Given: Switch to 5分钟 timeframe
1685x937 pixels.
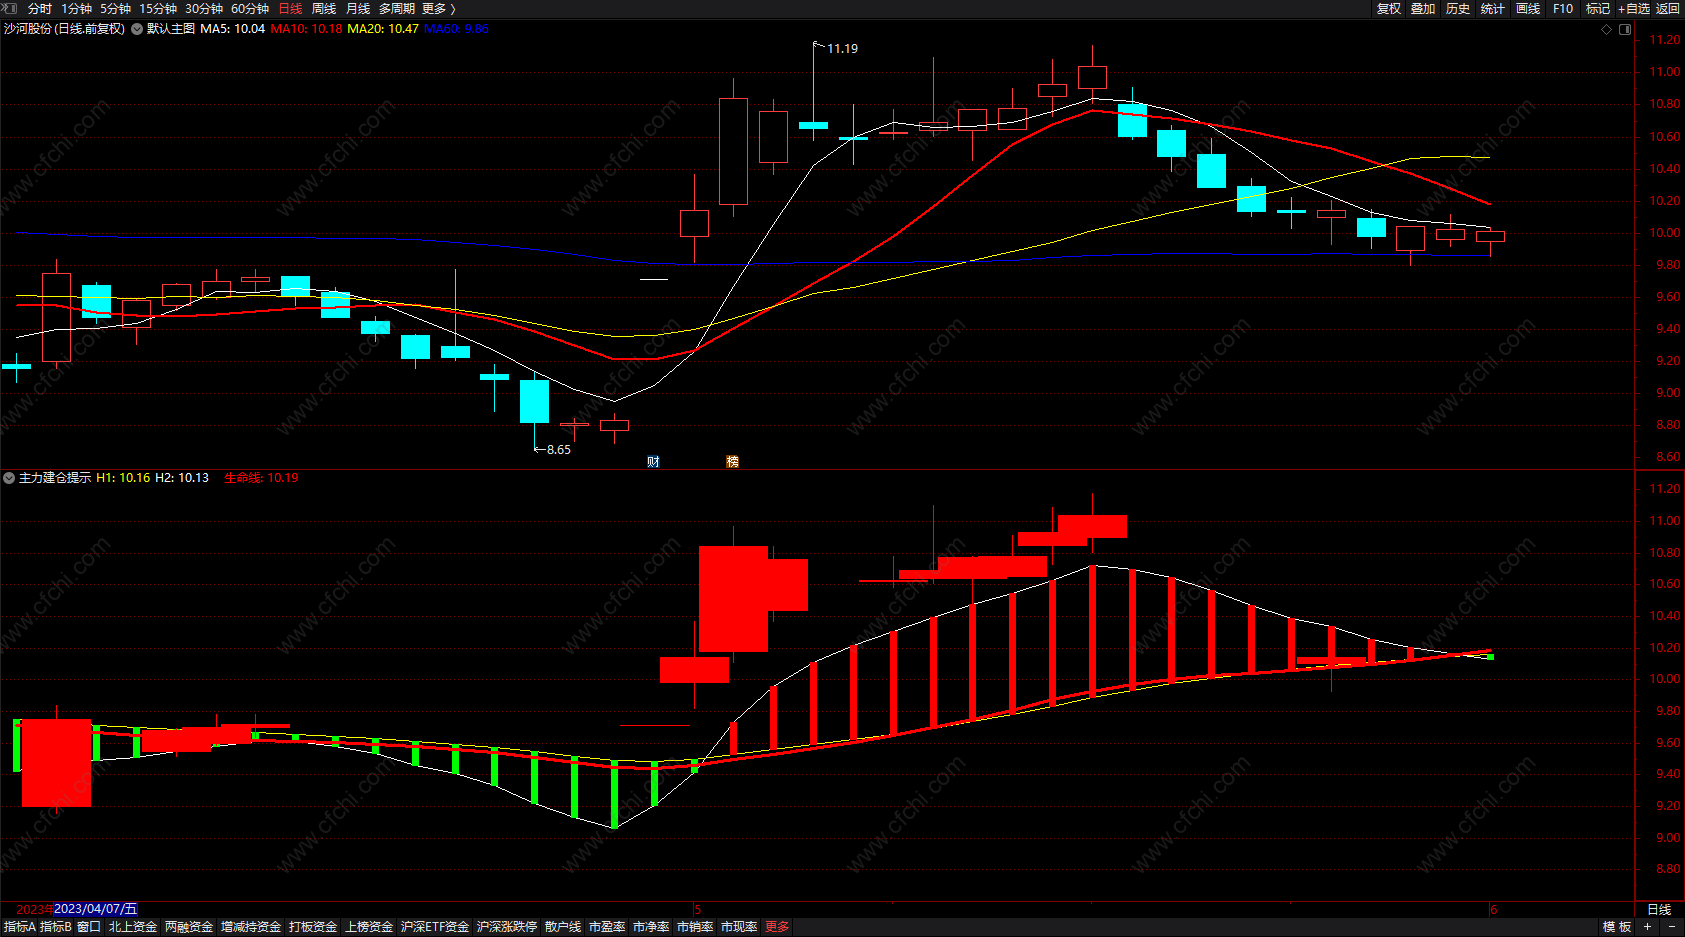Looking at the screenshot, I should [x=115, y=8].
